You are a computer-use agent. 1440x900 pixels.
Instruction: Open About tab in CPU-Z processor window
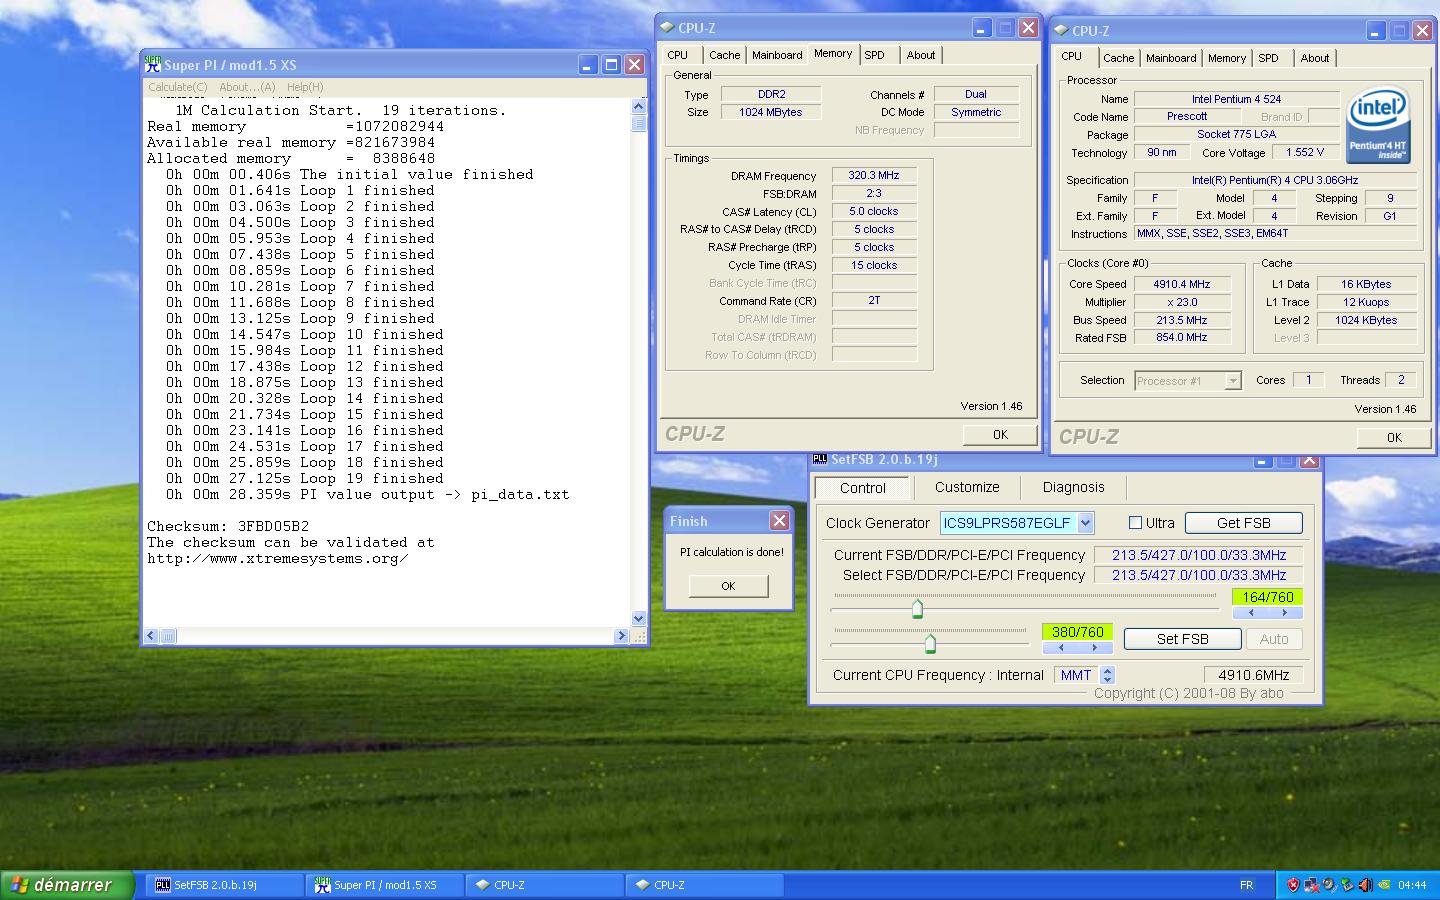1315,58
